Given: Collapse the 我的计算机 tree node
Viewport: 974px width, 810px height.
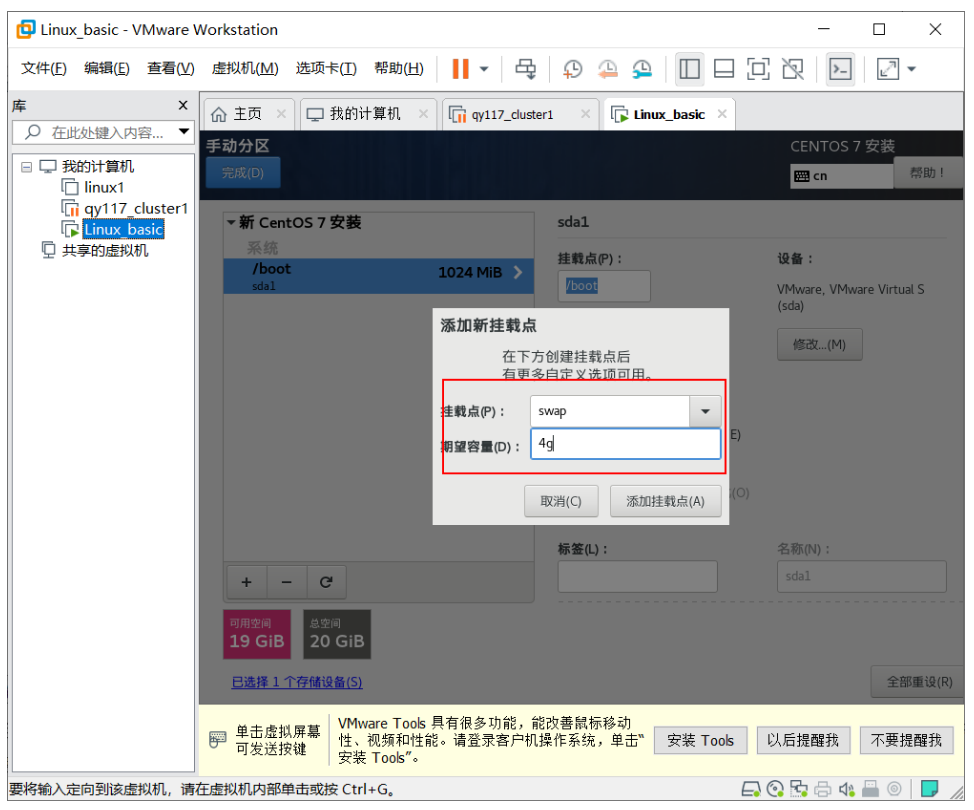Looking at the screenshot, I should (26, 166).
